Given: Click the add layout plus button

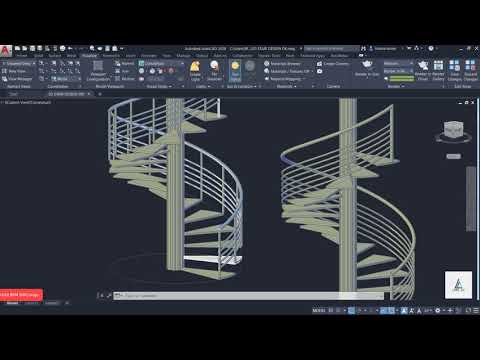Looking at the screenshot, I should tap(67, 303).
